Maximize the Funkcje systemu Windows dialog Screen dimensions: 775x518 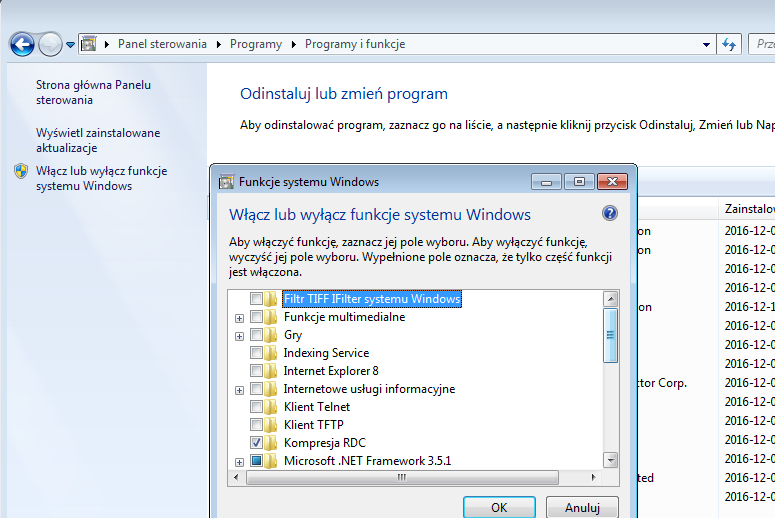pos(579,182)
